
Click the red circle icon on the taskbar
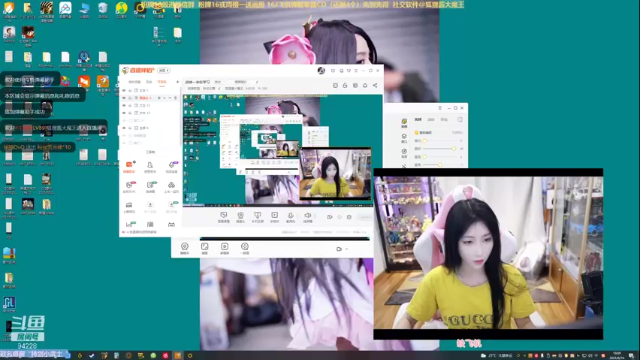(165, 356)
